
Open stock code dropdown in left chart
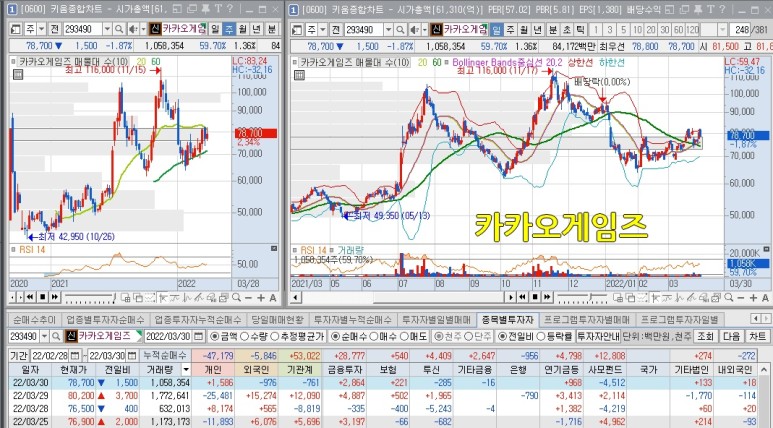coord(107,30)
